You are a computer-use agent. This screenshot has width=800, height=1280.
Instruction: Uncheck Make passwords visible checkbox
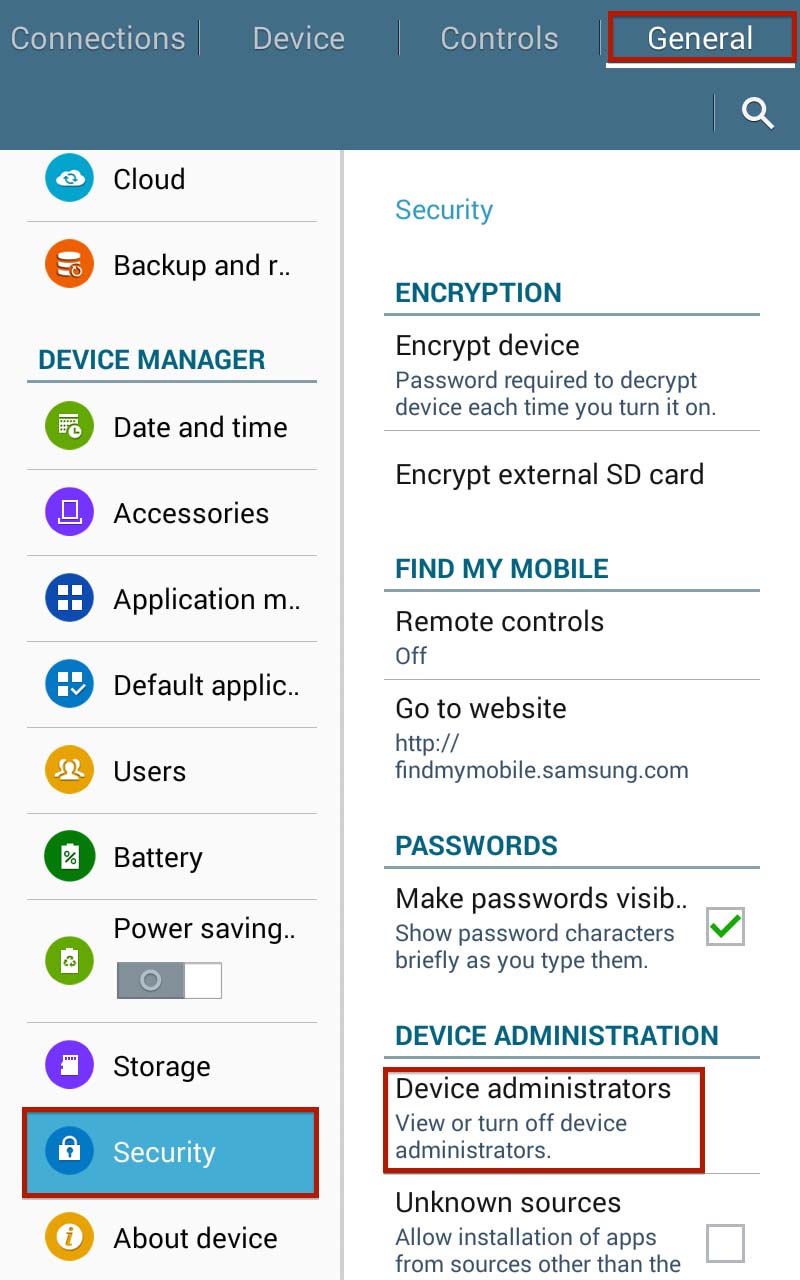(725, 927)
